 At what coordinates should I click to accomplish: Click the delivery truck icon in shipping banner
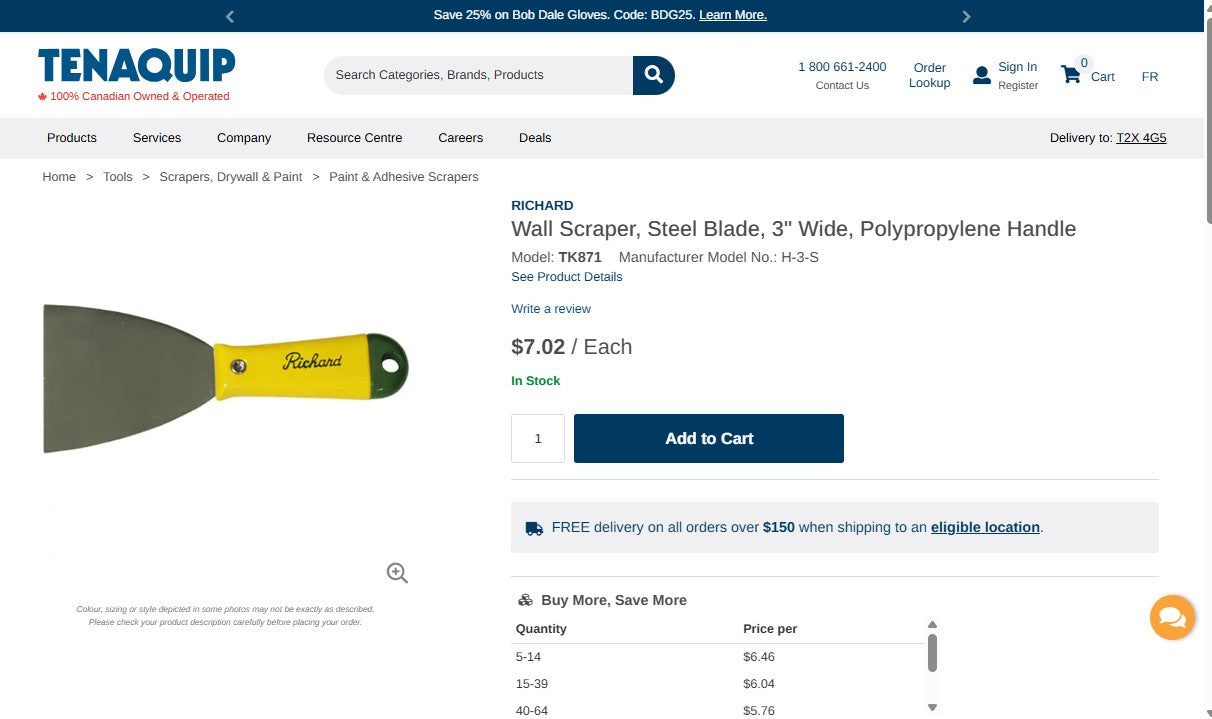coord(534,527)
